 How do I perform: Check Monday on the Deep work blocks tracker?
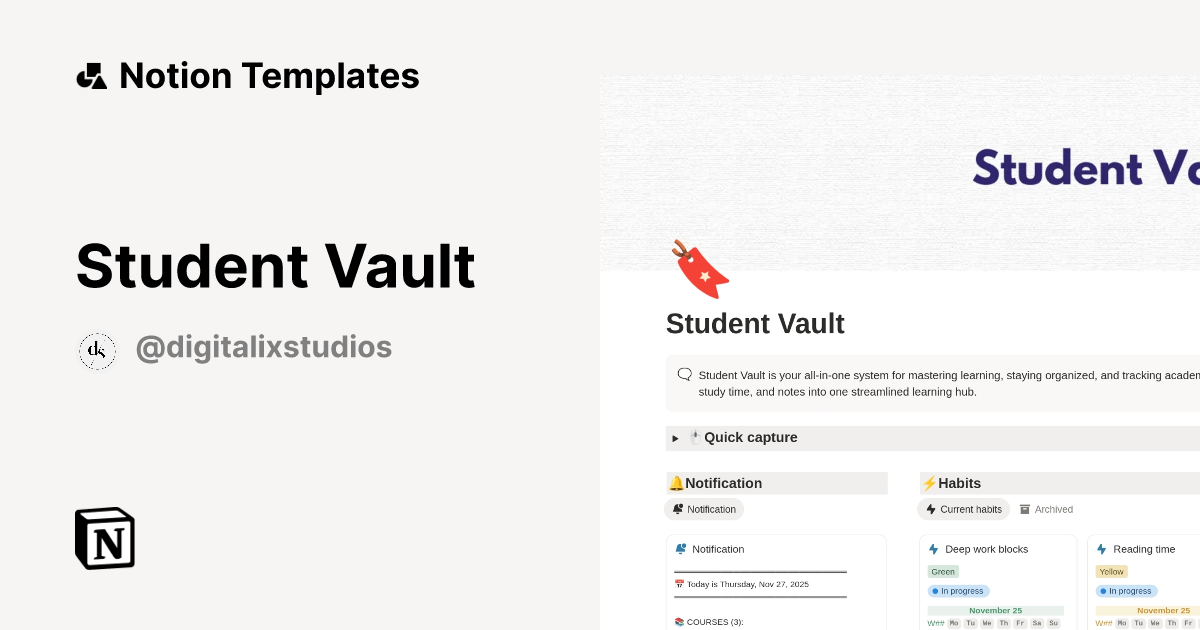pos(955,622)
